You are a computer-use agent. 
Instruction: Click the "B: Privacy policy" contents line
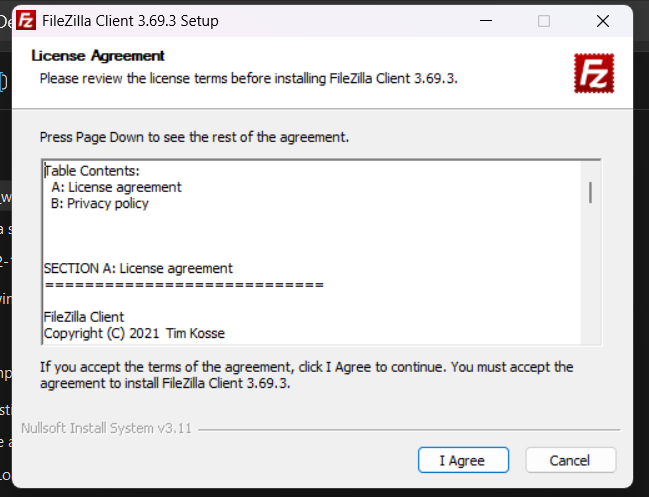(x=99, y=203)
